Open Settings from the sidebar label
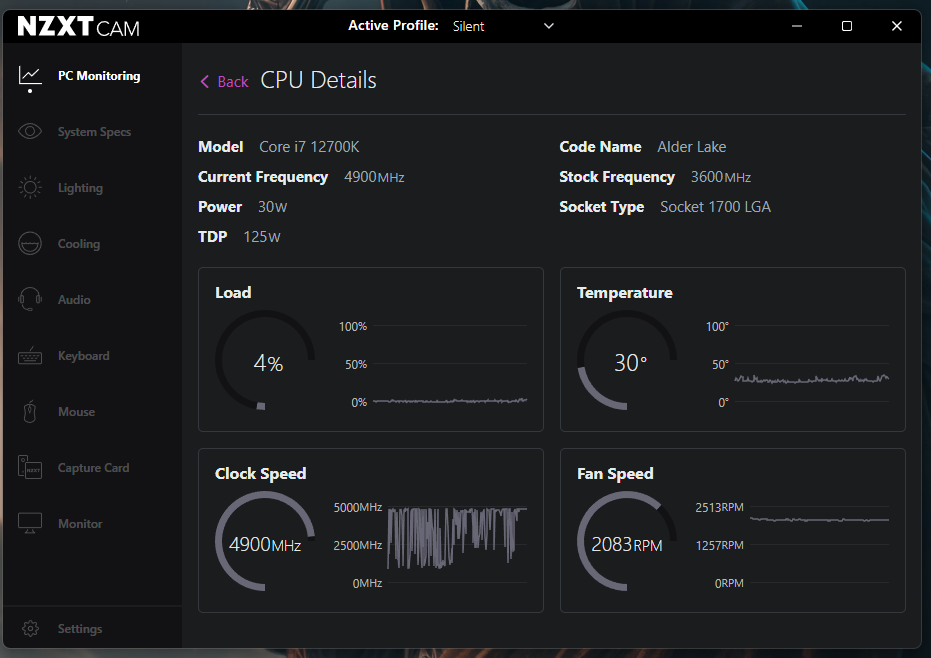Image resolution: width=931 pixels, height=658 pixels. (x=80, y=628)
